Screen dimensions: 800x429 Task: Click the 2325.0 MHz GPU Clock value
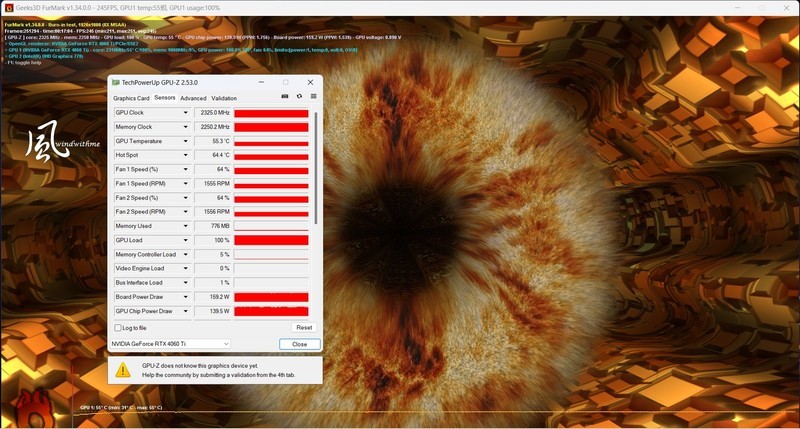212,113
